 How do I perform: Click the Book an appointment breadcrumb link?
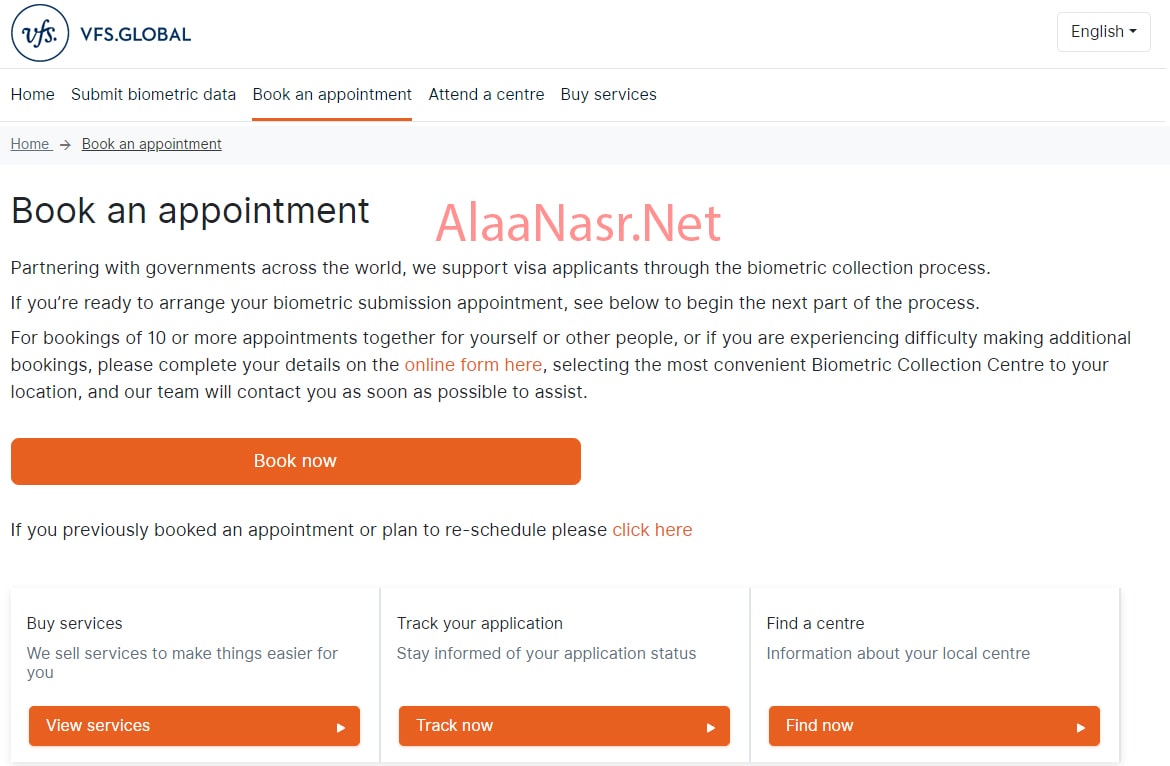151,144
